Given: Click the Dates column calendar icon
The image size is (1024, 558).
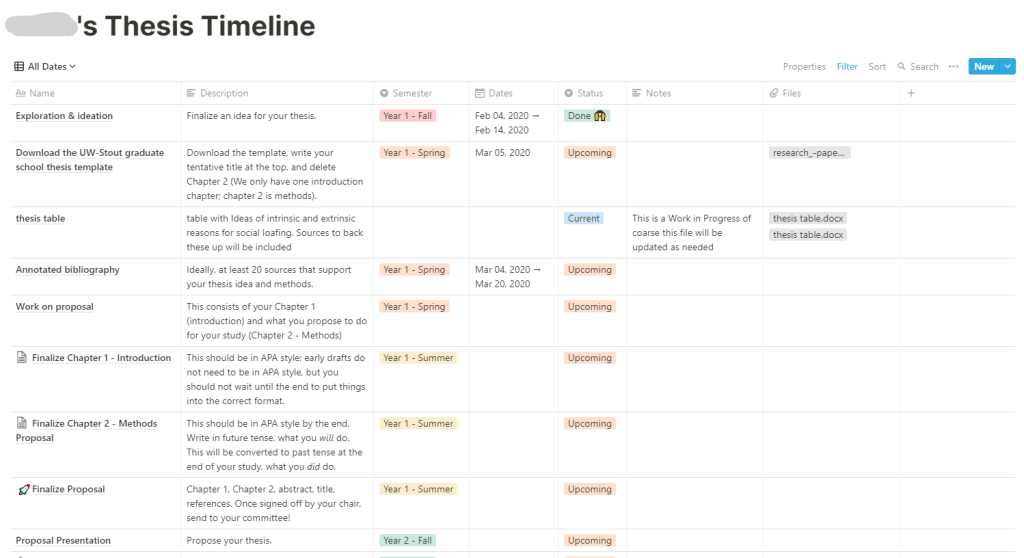Looking at the screenshot, I should 480,93.
